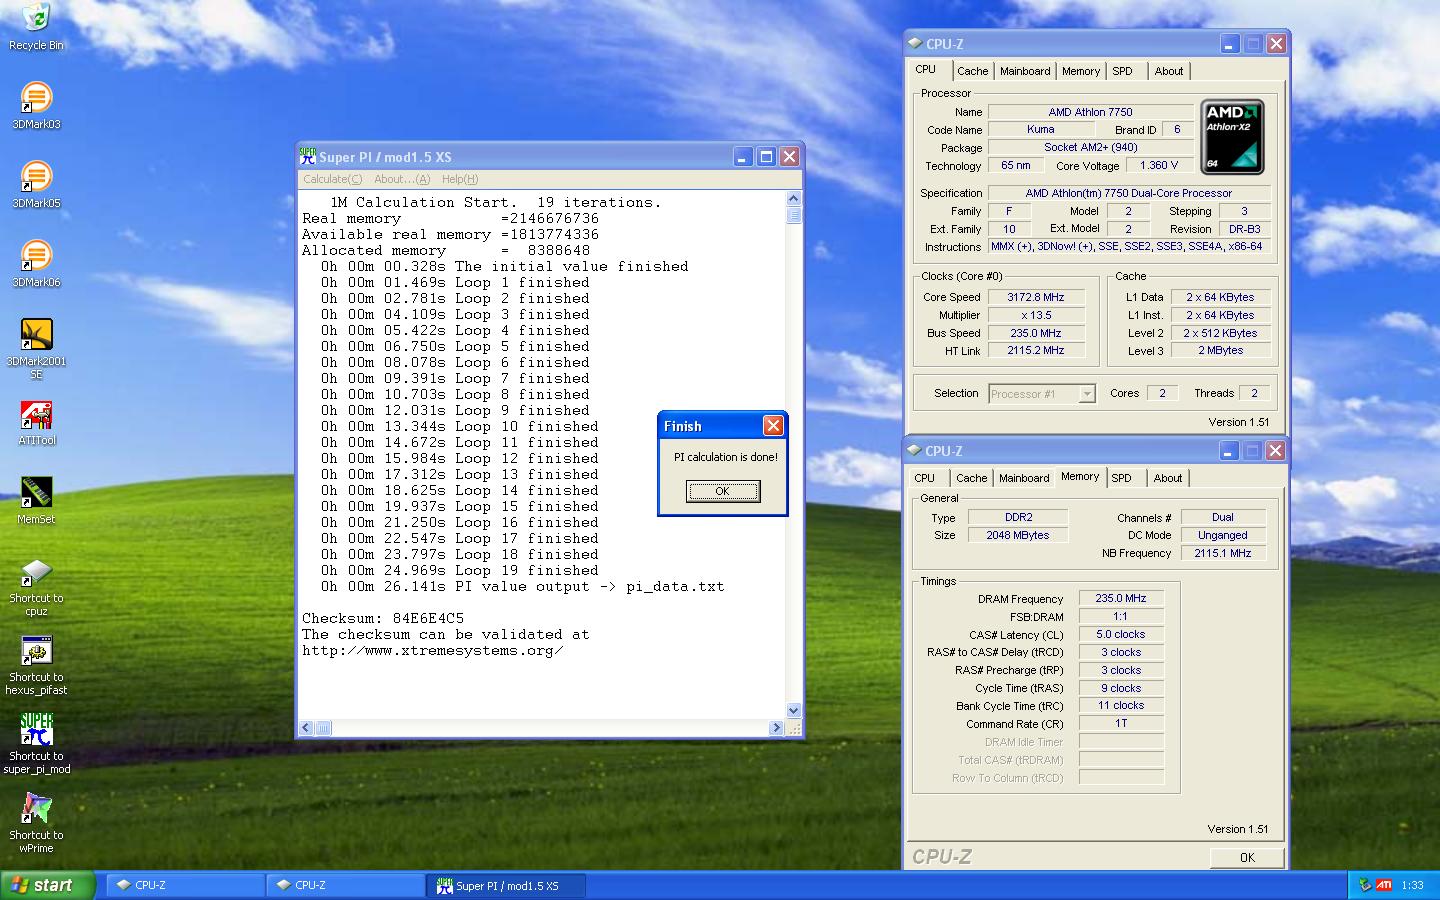The width and height of the screenshot is (1440, 900).
Task: Switch to second CPU-Z taskbar button
Action: click(345, 885)
